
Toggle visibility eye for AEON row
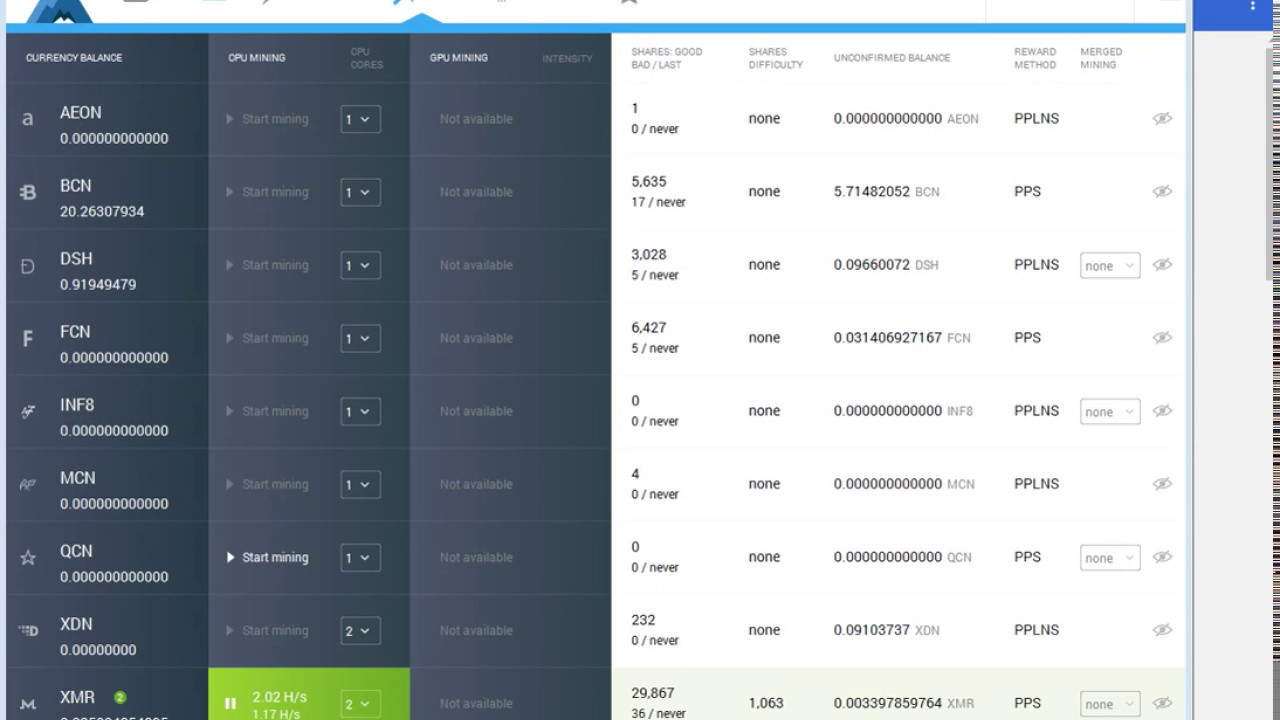tap(1162, 118)
